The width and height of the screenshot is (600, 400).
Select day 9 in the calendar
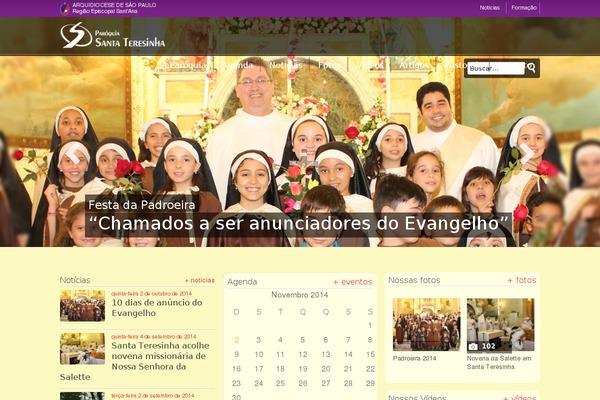point(236,354)
